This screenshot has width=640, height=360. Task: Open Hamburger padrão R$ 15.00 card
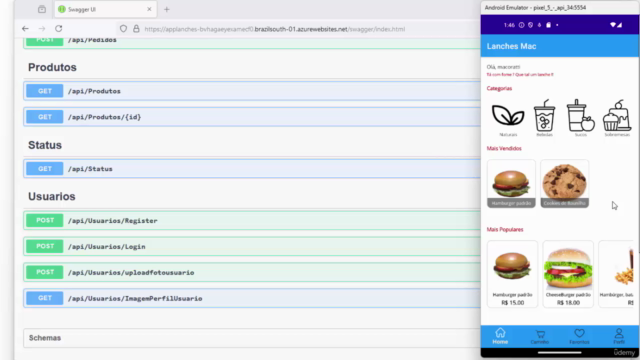(512, 274)
